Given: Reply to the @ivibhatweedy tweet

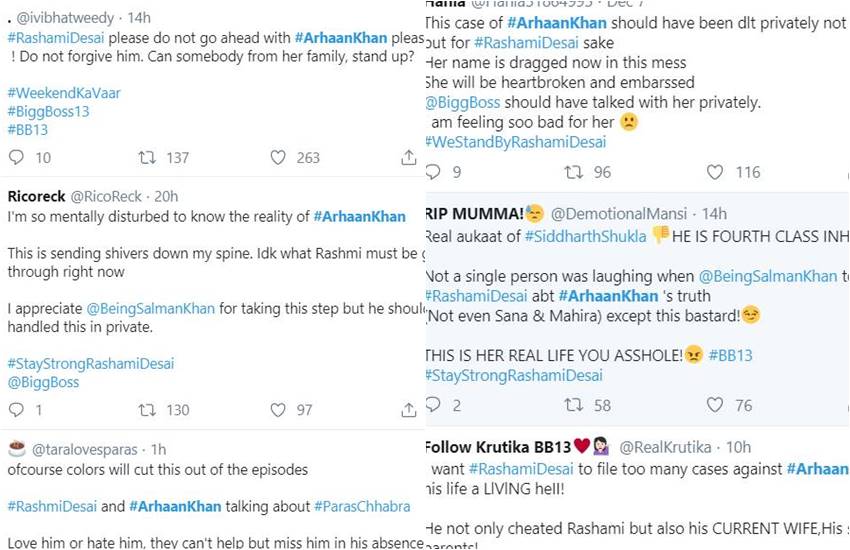Looking at the screenshot, I should point(16,157).
